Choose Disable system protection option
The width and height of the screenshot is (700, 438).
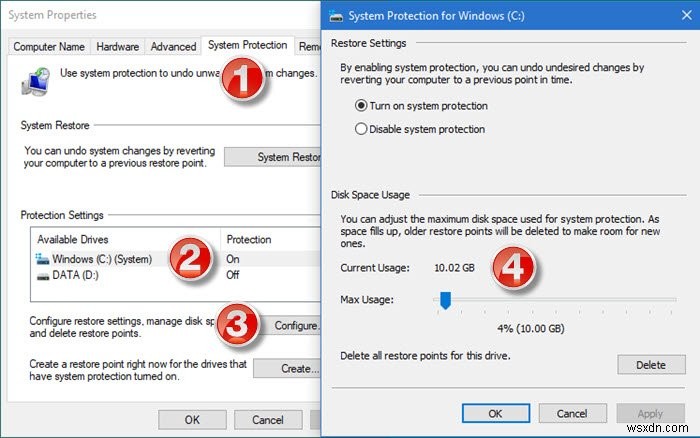(x=361, y=129)
